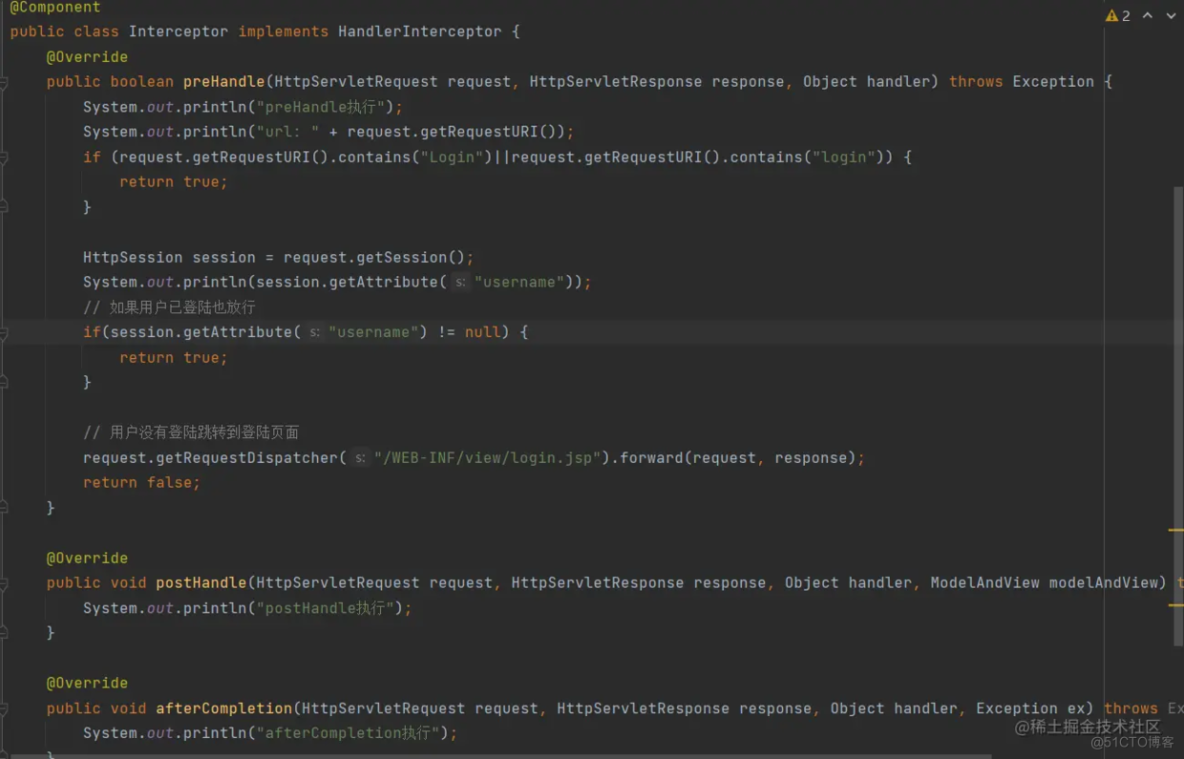The width and height of the screenshot is (1184, 759).
Task: Click the HttpSession type declaration
Action: coord(132,257)
